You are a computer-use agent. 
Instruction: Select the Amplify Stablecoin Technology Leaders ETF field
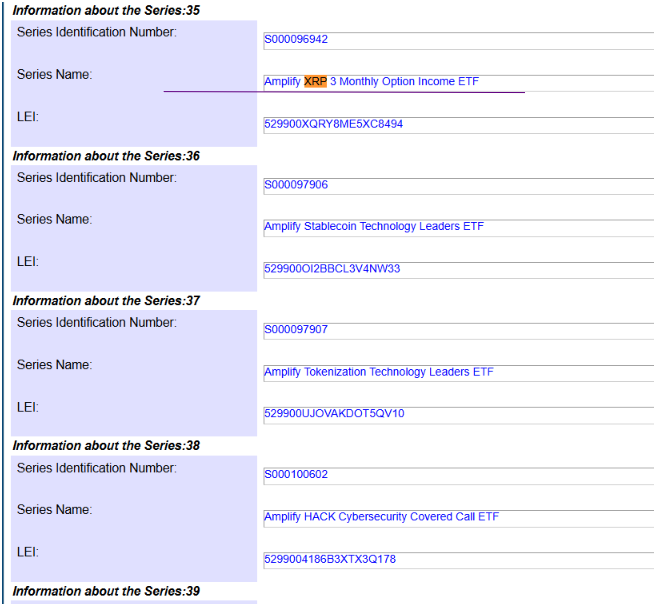click(x=459, y=228)
